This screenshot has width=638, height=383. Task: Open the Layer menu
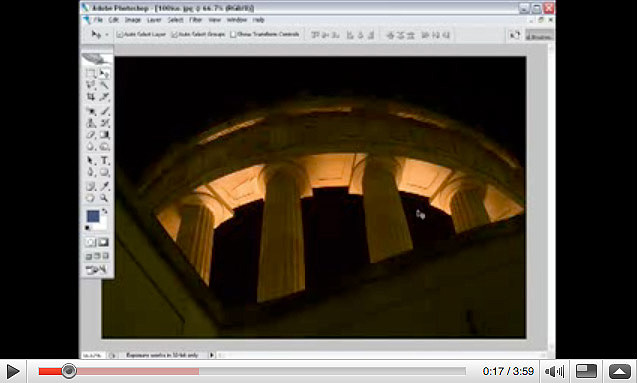154,20
